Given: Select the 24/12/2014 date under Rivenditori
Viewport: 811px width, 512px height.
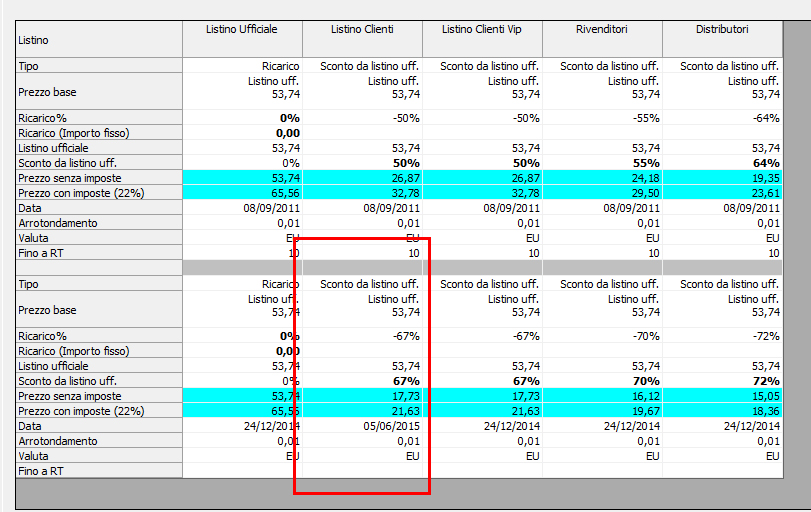Looking at the screenshot, I should point(602,426).
